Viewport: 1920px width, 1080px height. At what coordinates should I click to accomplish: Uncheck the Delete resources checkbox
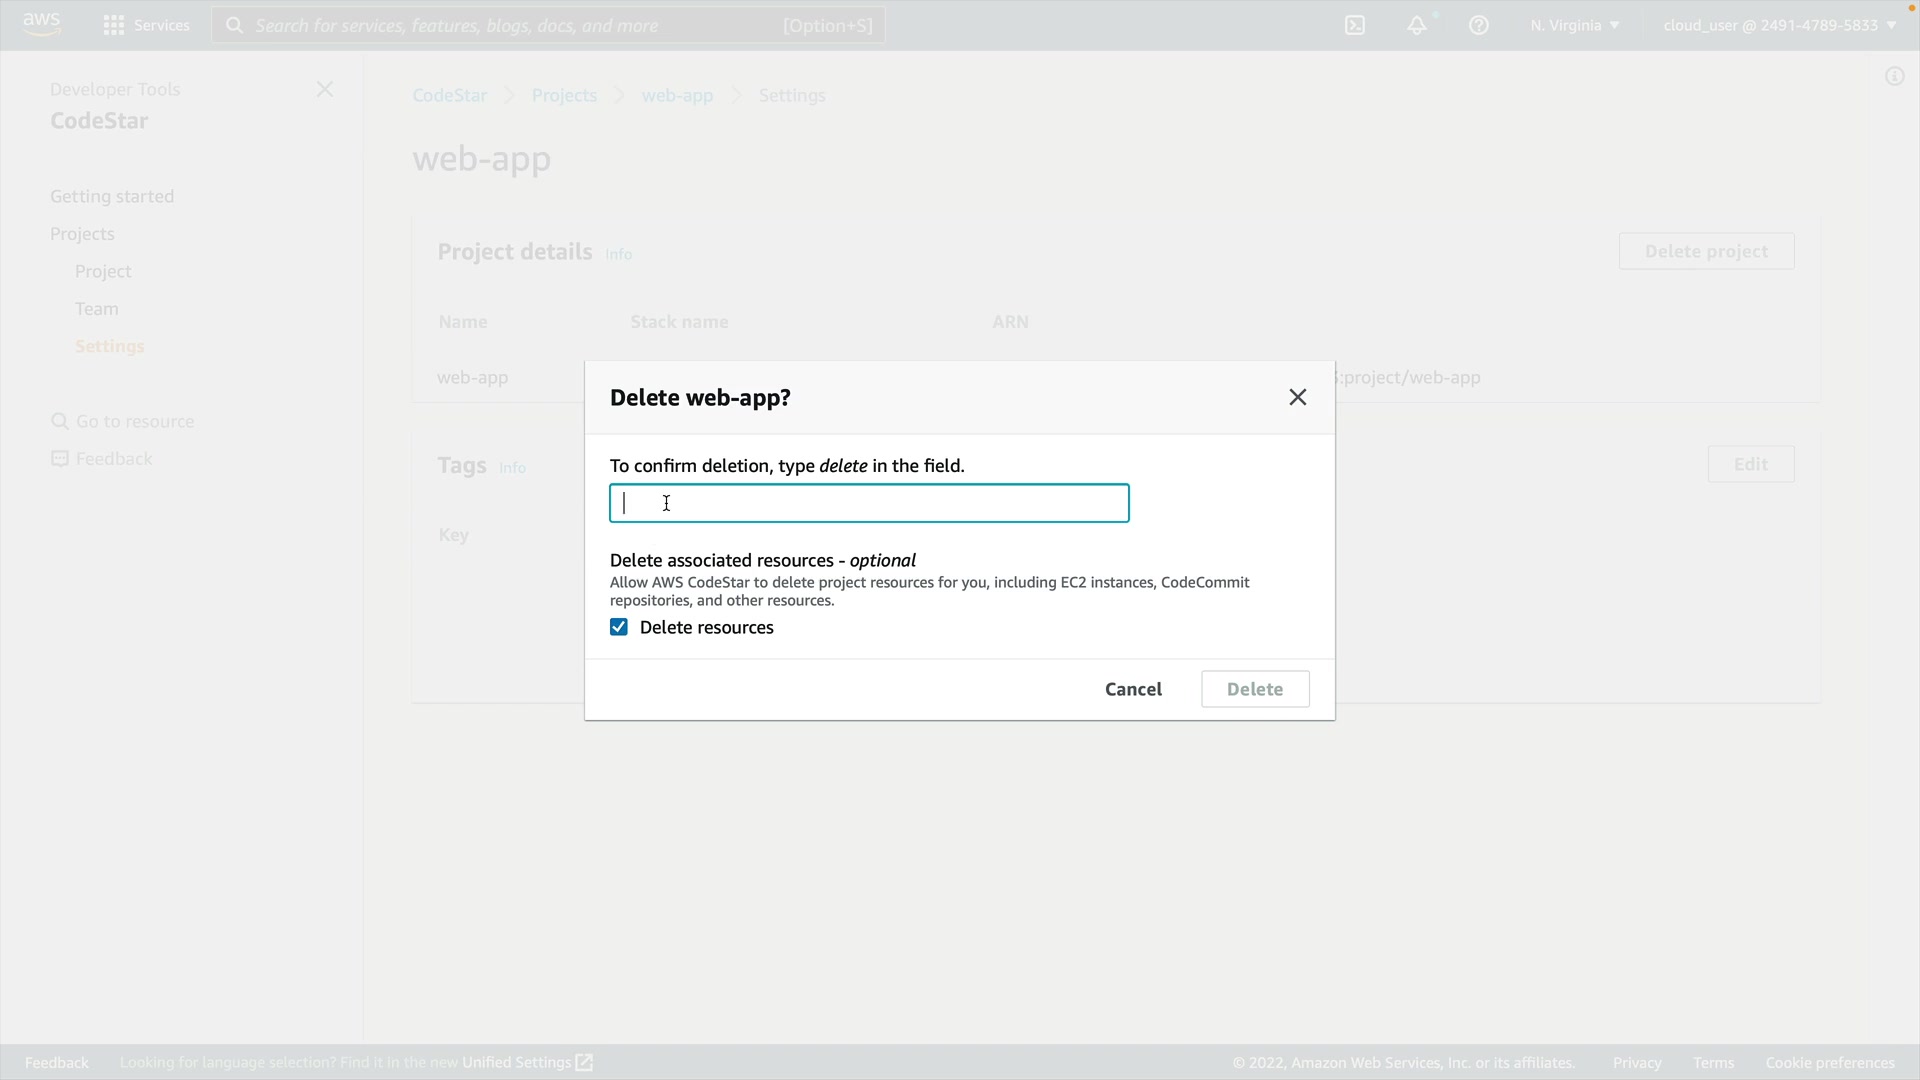619,627
